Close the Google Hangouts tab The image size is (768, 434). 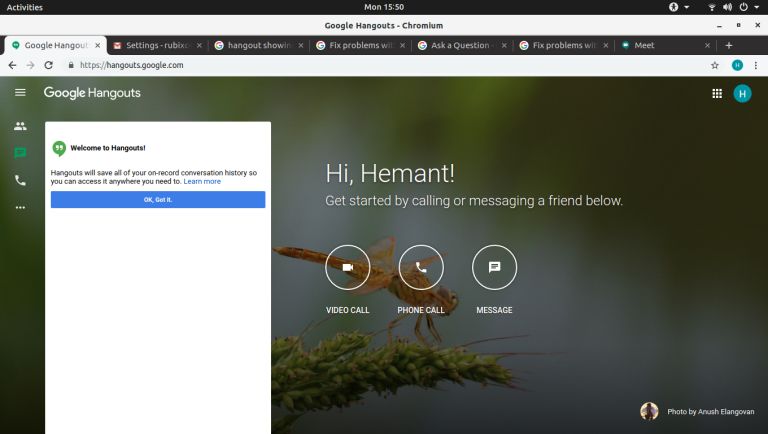[97, 45]
